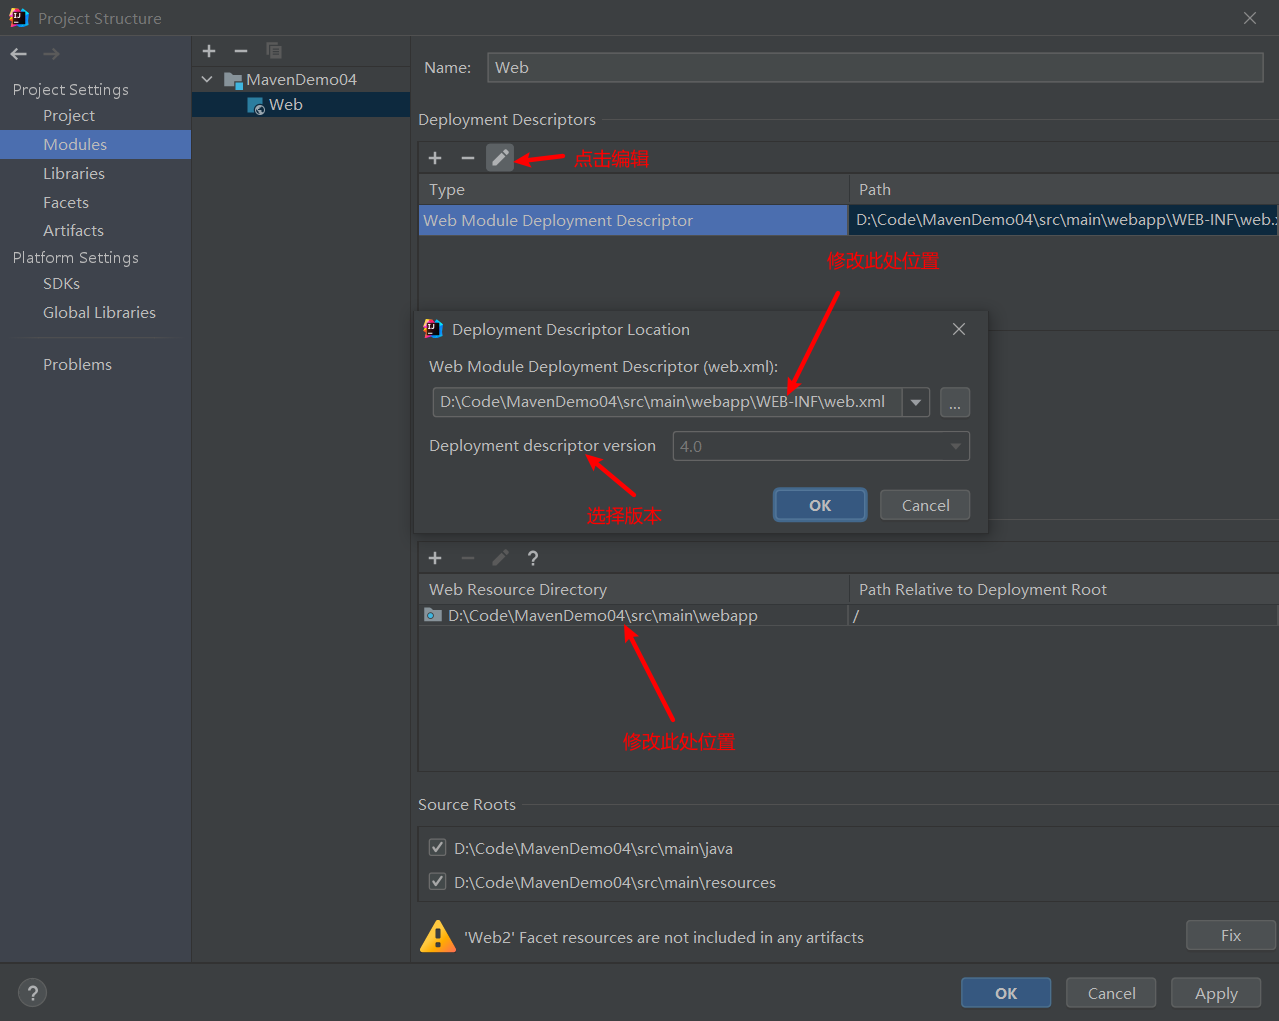Click the copy module icon

coord(274,51)
